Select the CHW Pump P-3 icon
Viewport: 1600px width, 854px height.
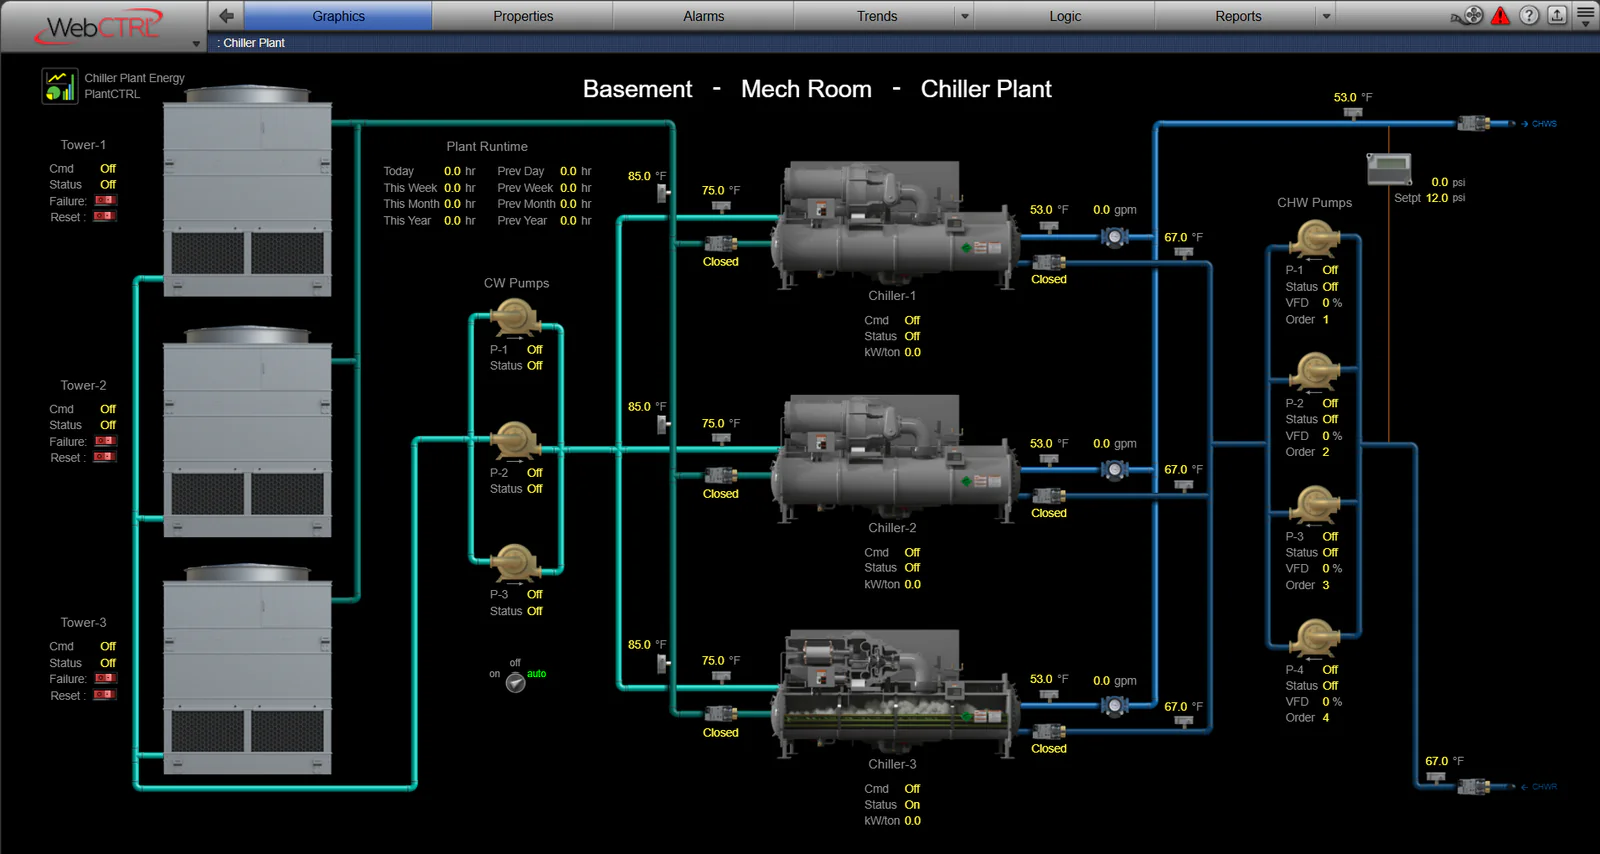(1314, 506)
